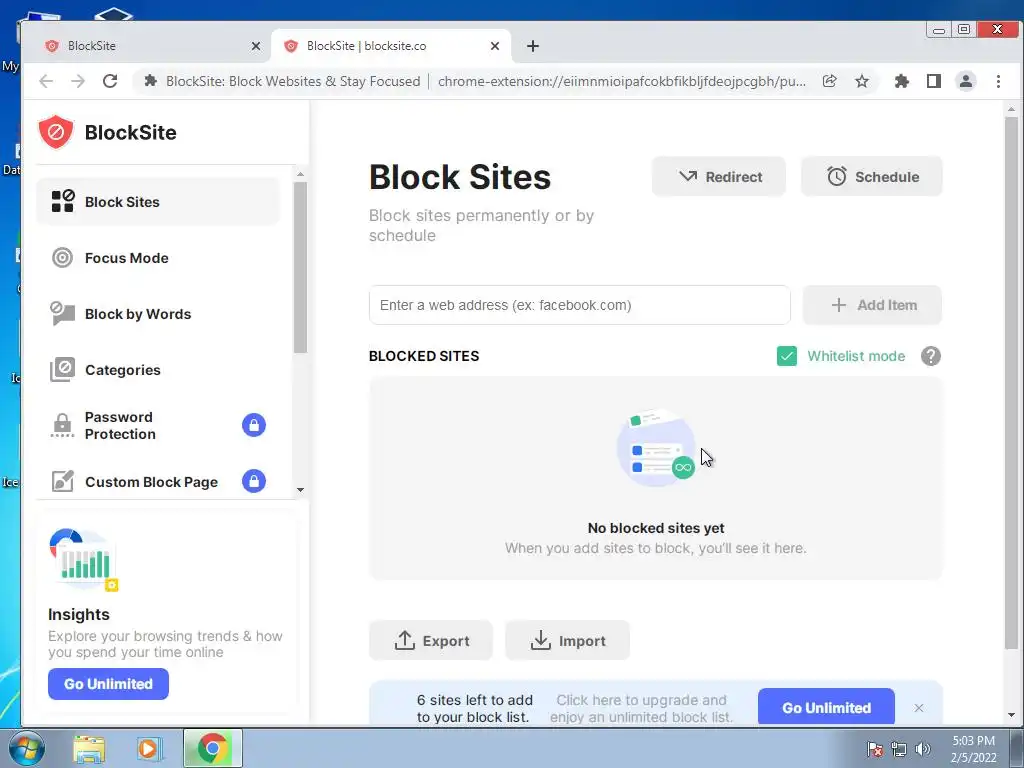Toggle the Whitelist mode checkbox
The image size is (1024, 768).
click(x=787, y=356)
